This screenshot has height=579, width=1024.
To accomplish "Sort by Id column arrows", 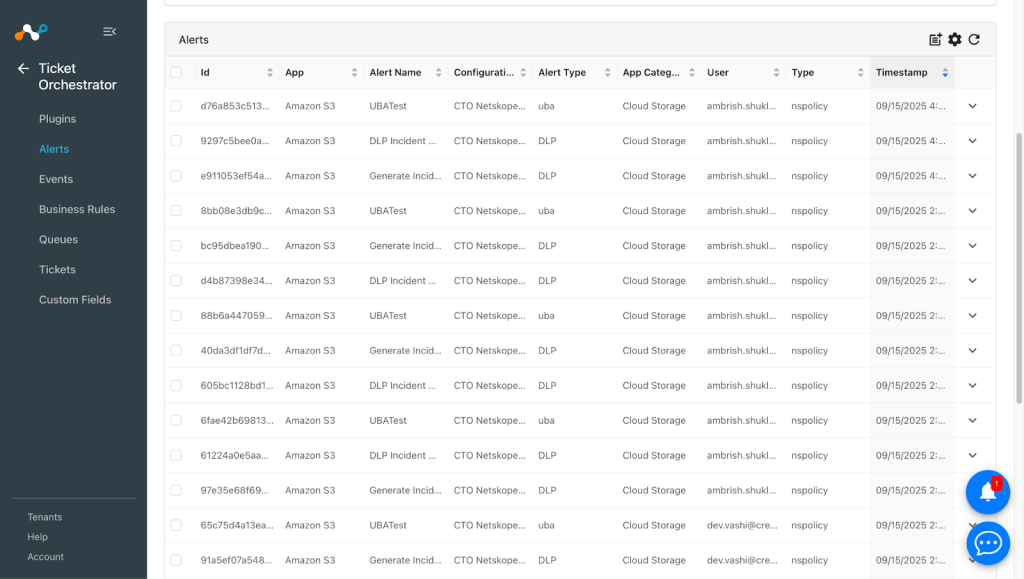I will click(x=270, y=72).
